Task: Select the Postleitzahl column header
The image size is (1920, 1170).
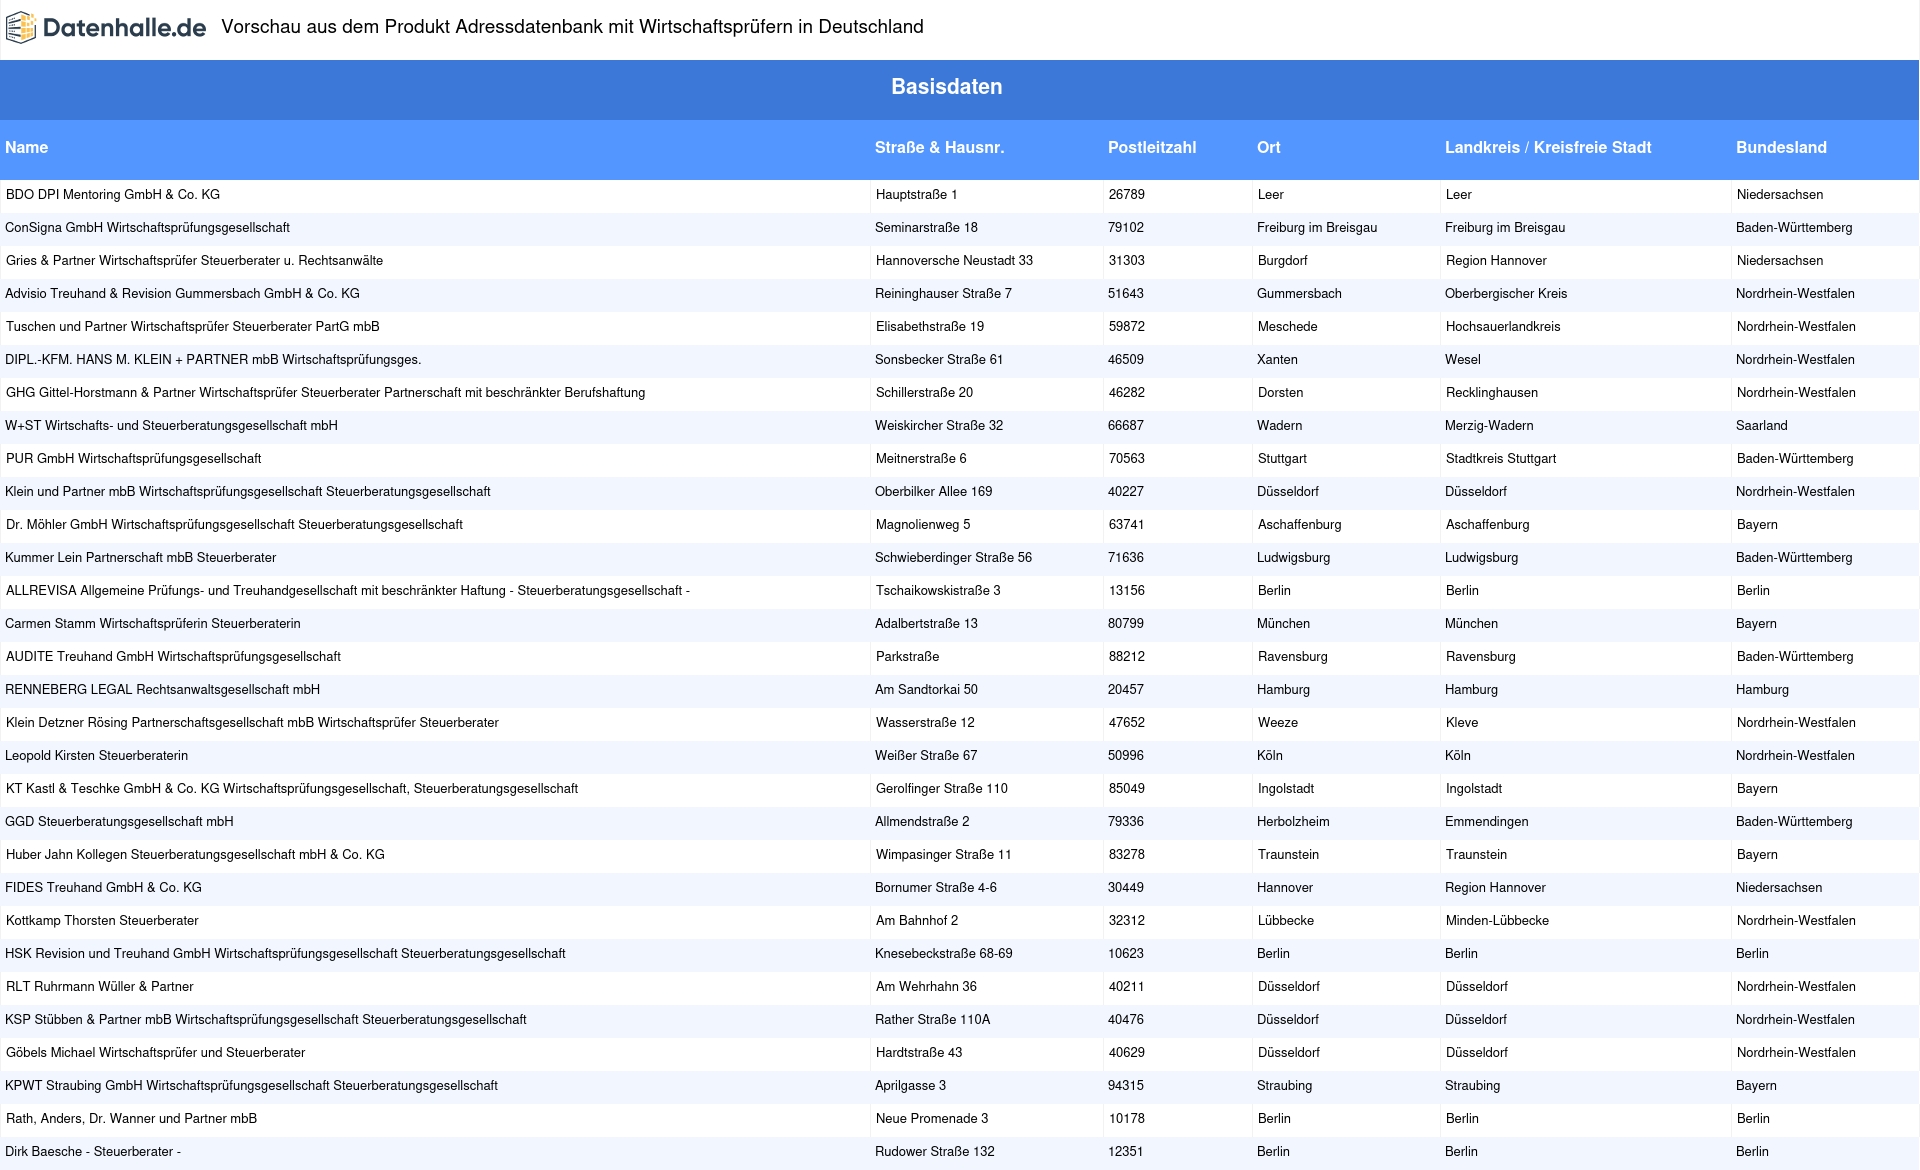Action: coord(1152,148)
